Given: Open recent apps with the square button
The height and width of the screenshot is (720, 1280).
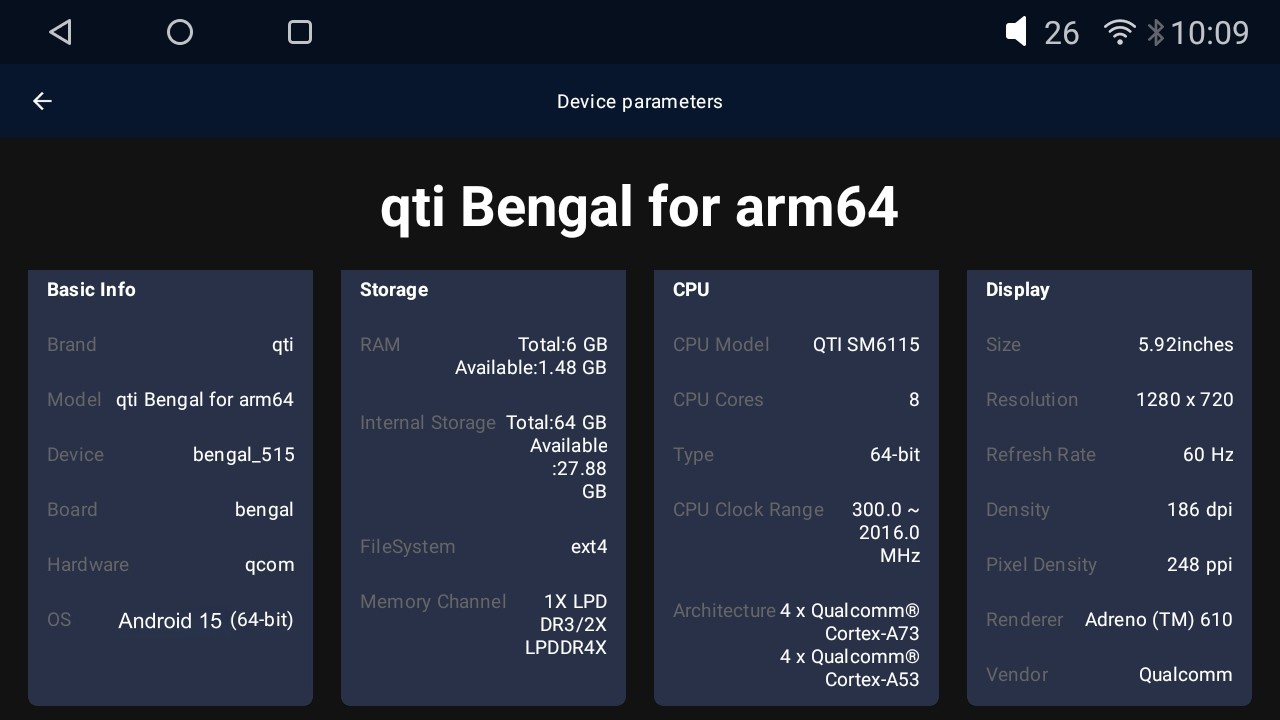Looking at the screenshot, I should click(300, 33).
